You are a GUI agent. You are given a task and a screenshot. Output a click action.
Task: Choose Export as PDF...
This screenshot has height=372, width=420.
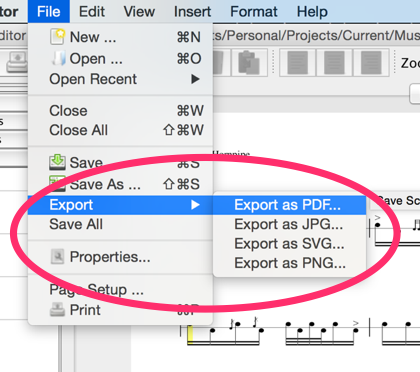[x=289, y=205]
